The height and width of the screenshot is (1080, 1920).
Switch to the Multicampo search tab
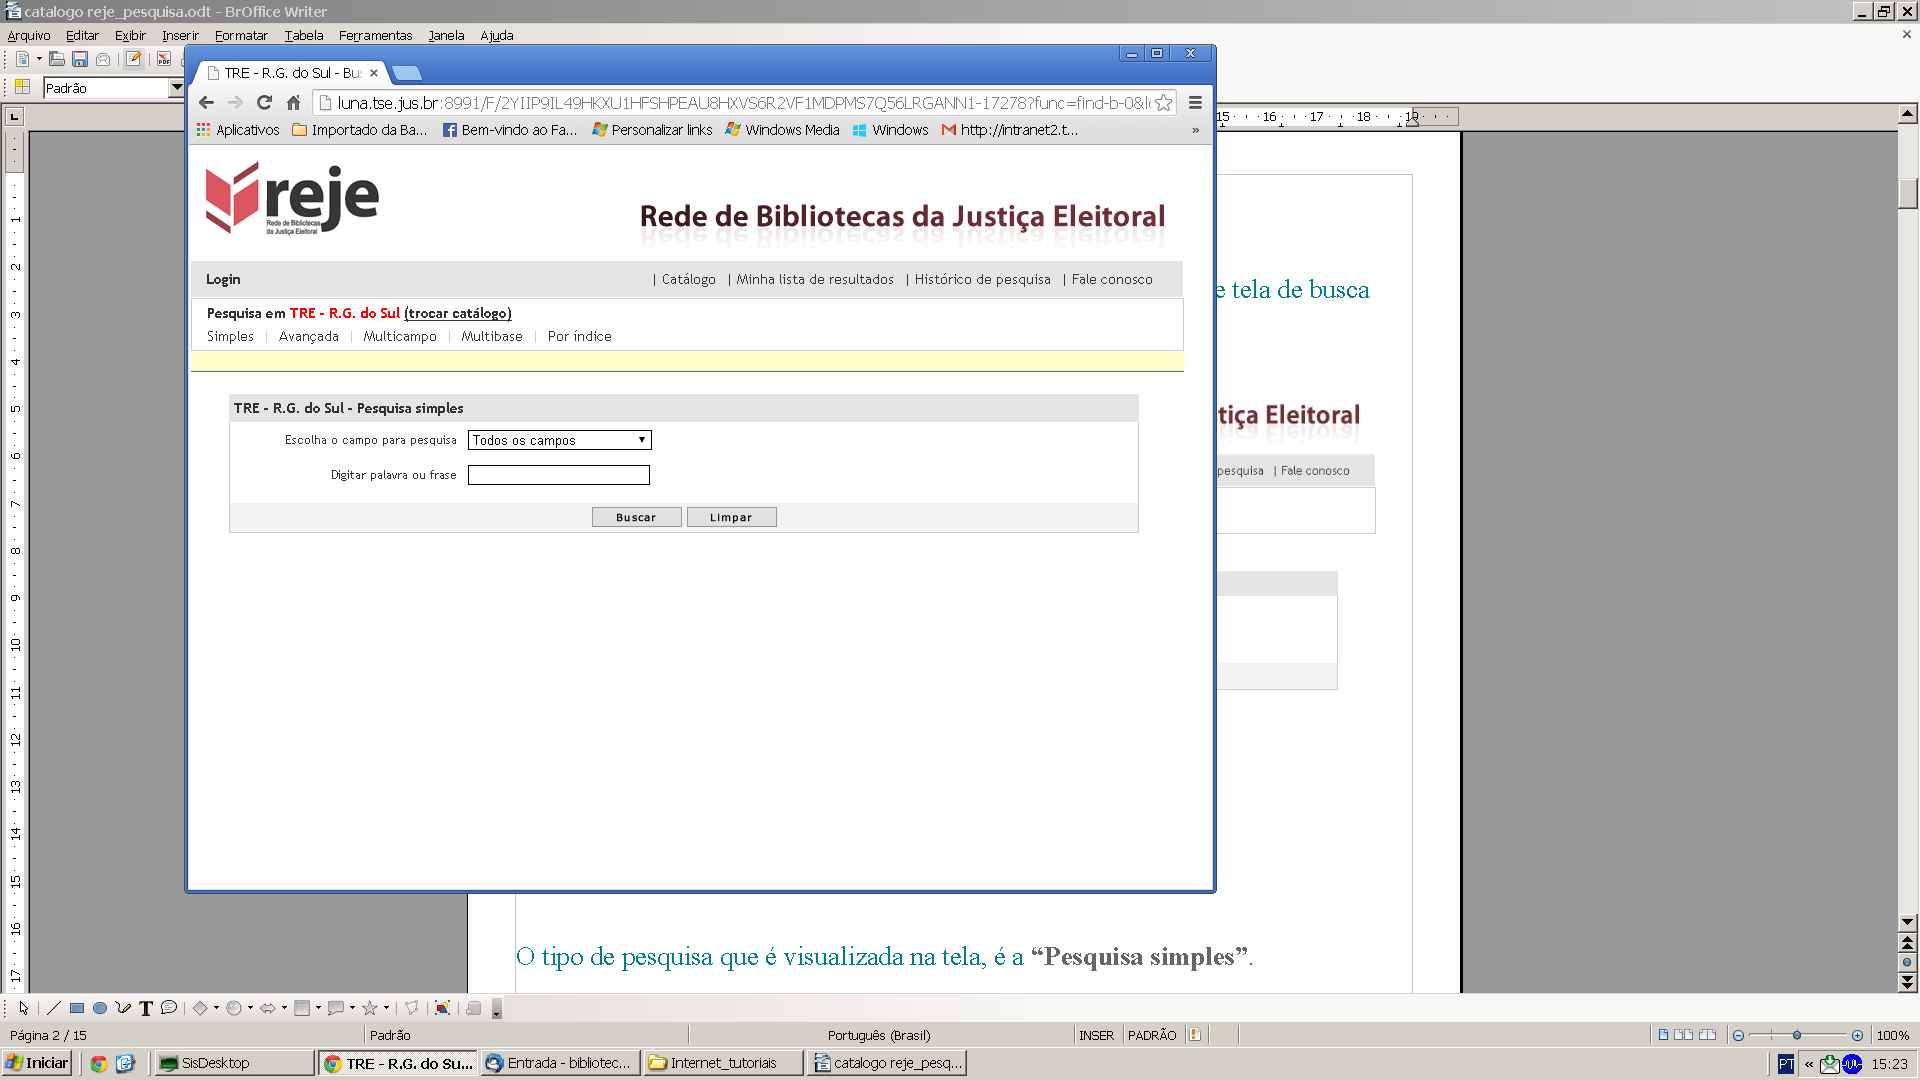[400, 337]
